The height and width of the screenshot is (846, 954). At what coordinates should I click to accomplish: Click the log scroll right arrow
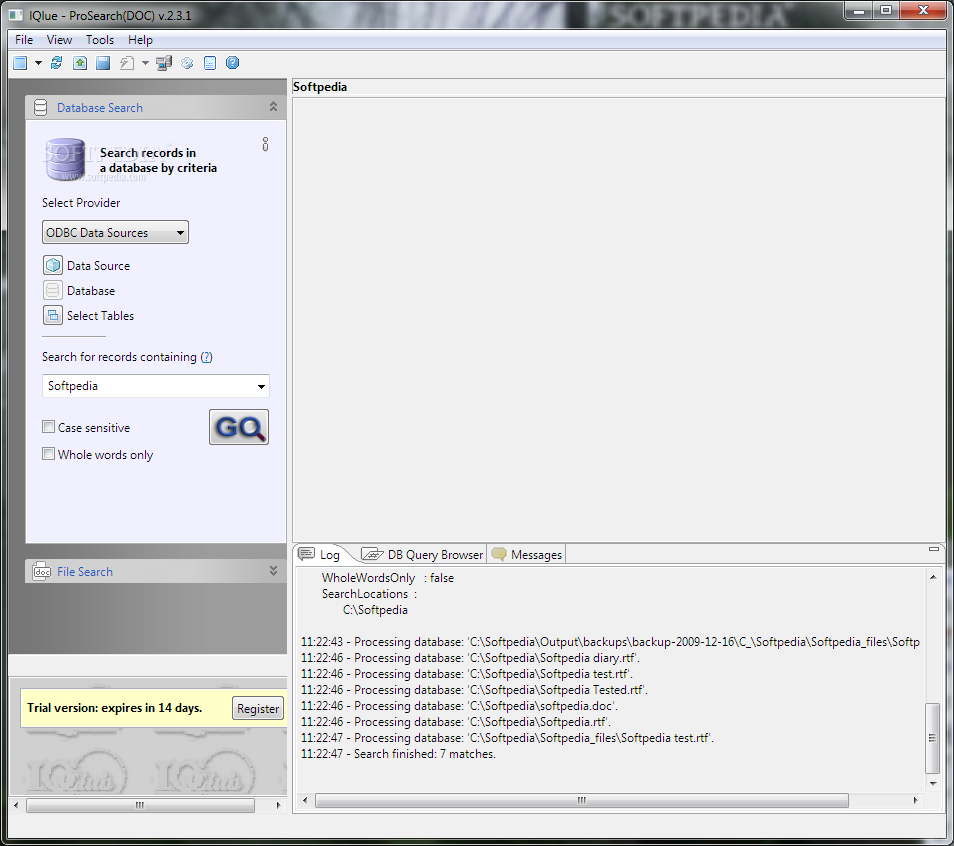(915, 800)
